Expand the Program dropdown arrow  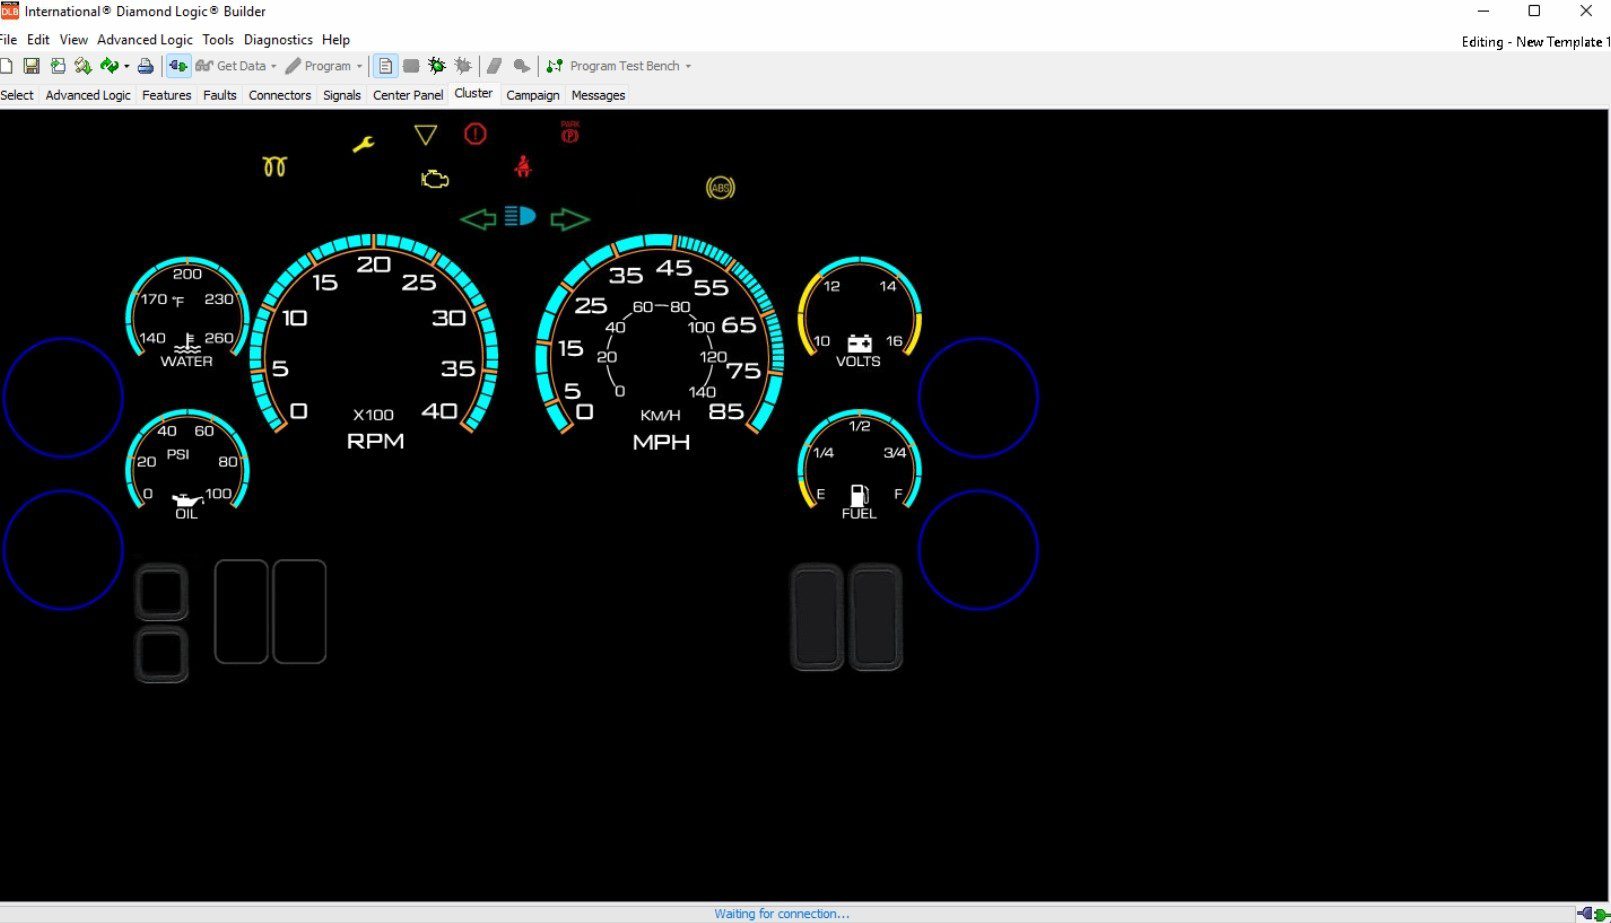click(x=359, y=66)
